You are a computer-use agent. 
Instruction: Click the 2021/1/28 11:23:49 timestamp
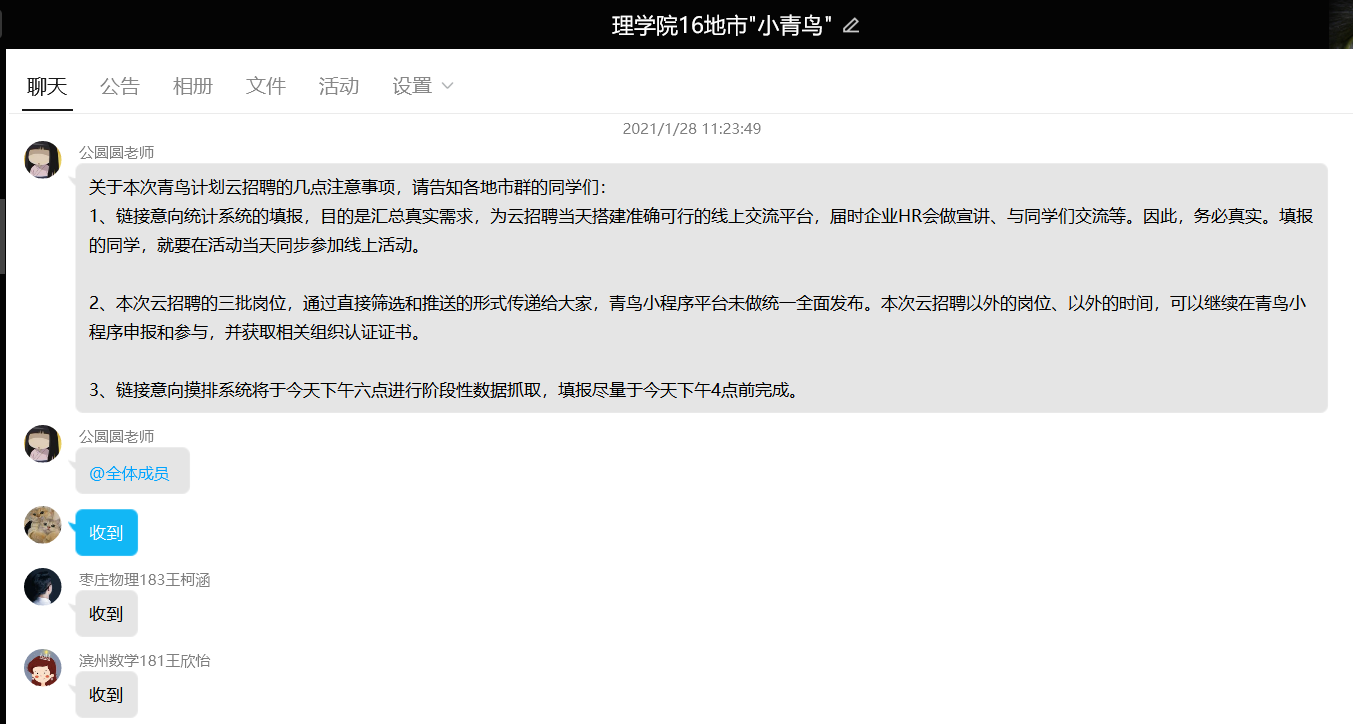tap(692, 129)
